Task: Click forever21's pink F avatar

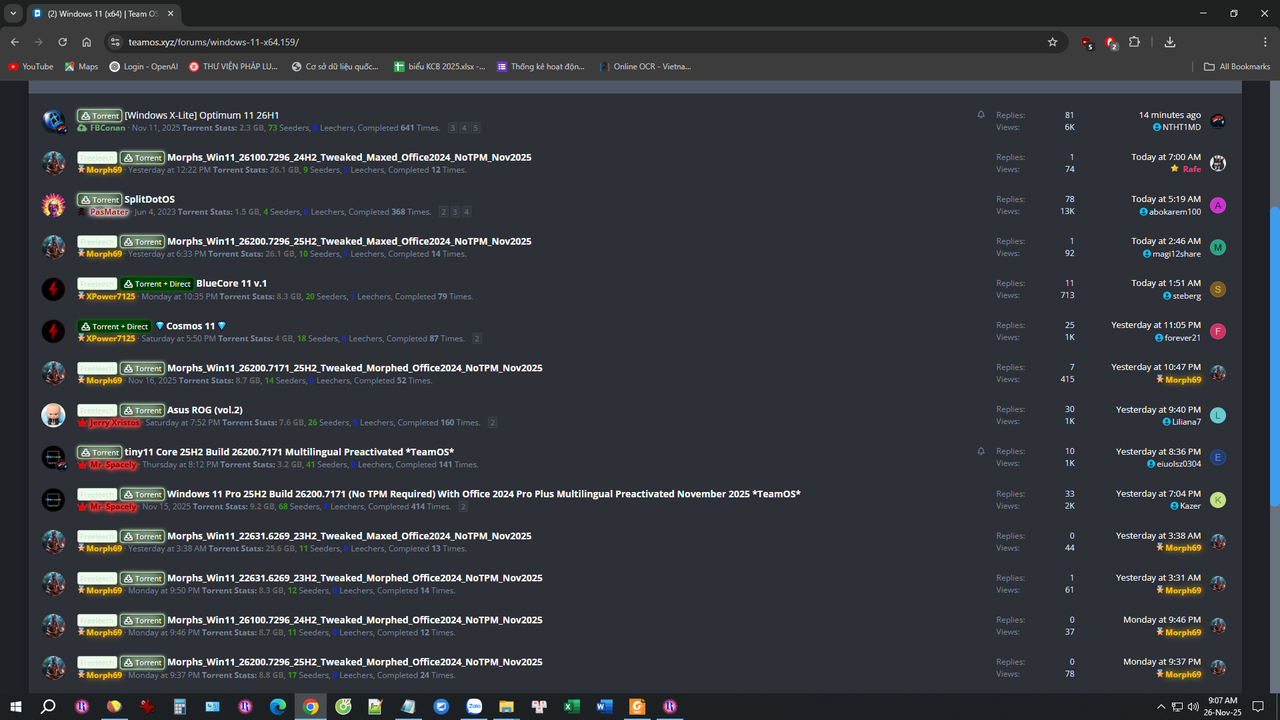Action: click(x=1218, y=331)
